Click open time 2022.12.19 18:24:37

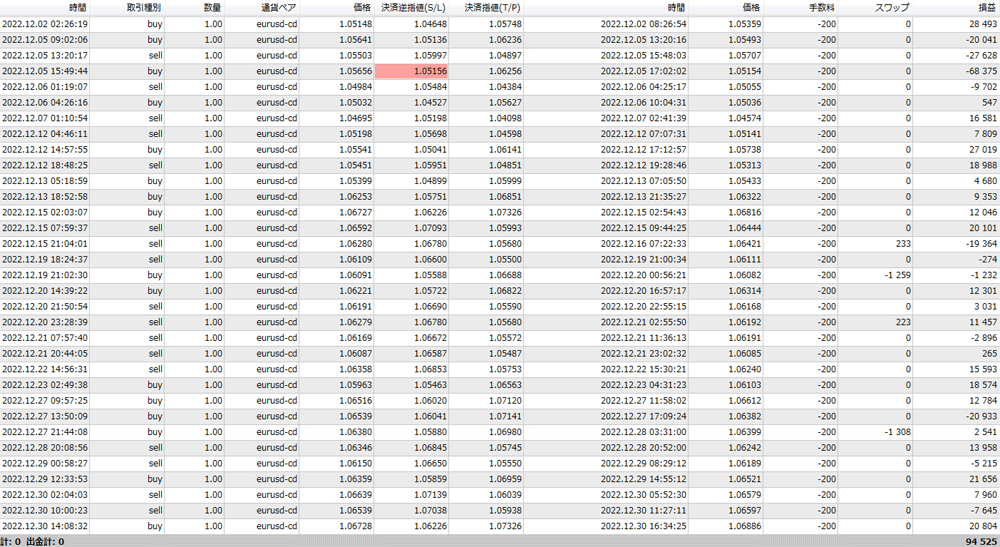coord(45,259)
